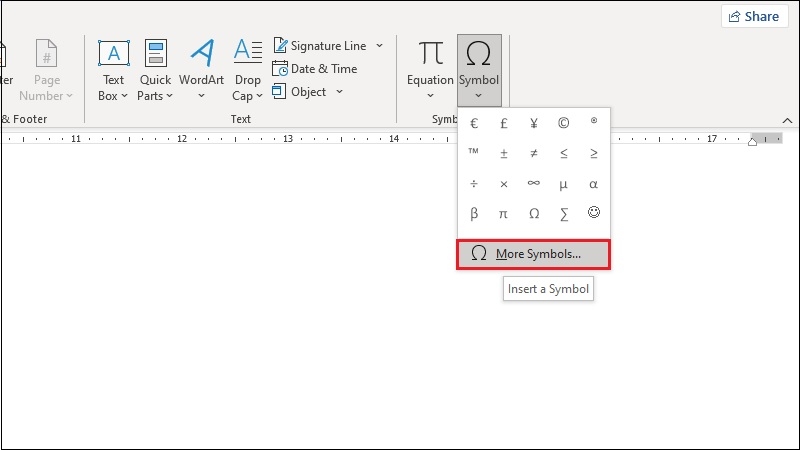800x450 pixels.
Task: Expand the Quick Parts dropdown arrow
Action: pyautogui.click(x=169, y=95)
